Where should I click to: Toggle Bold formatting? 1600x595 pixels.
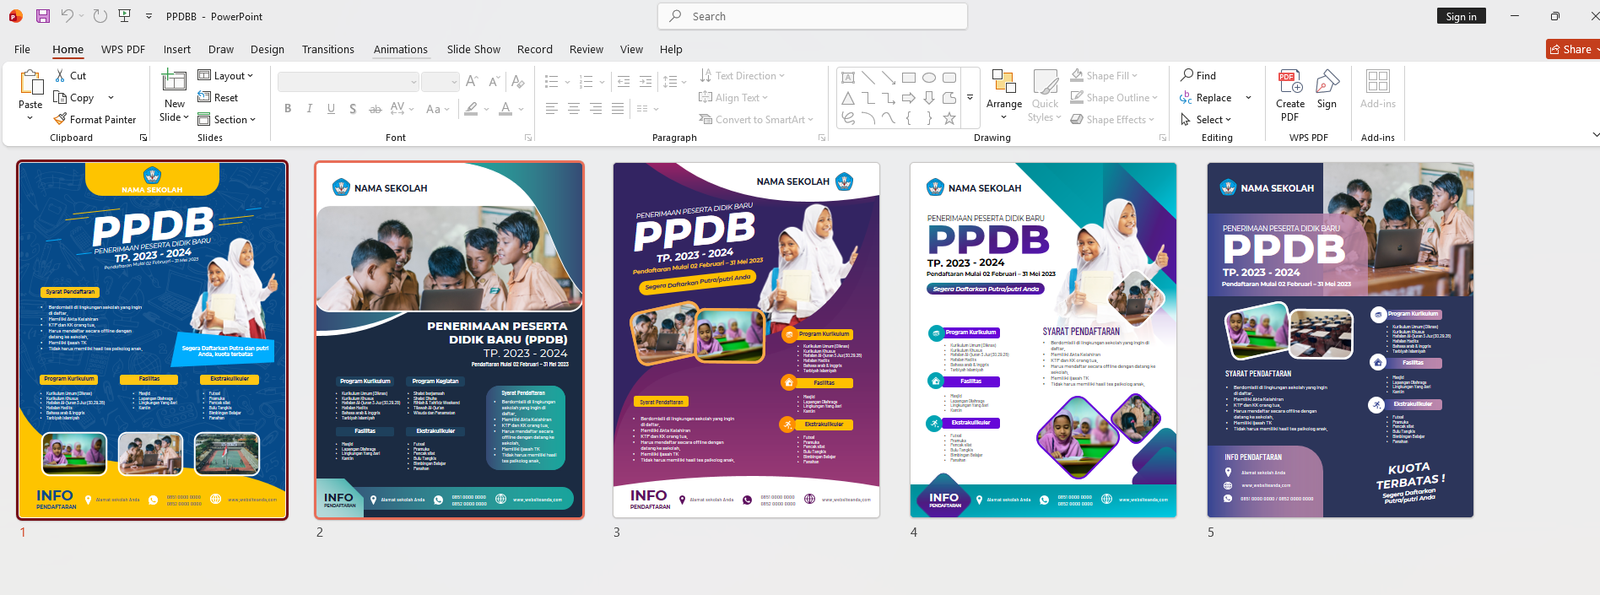point(288,109)
